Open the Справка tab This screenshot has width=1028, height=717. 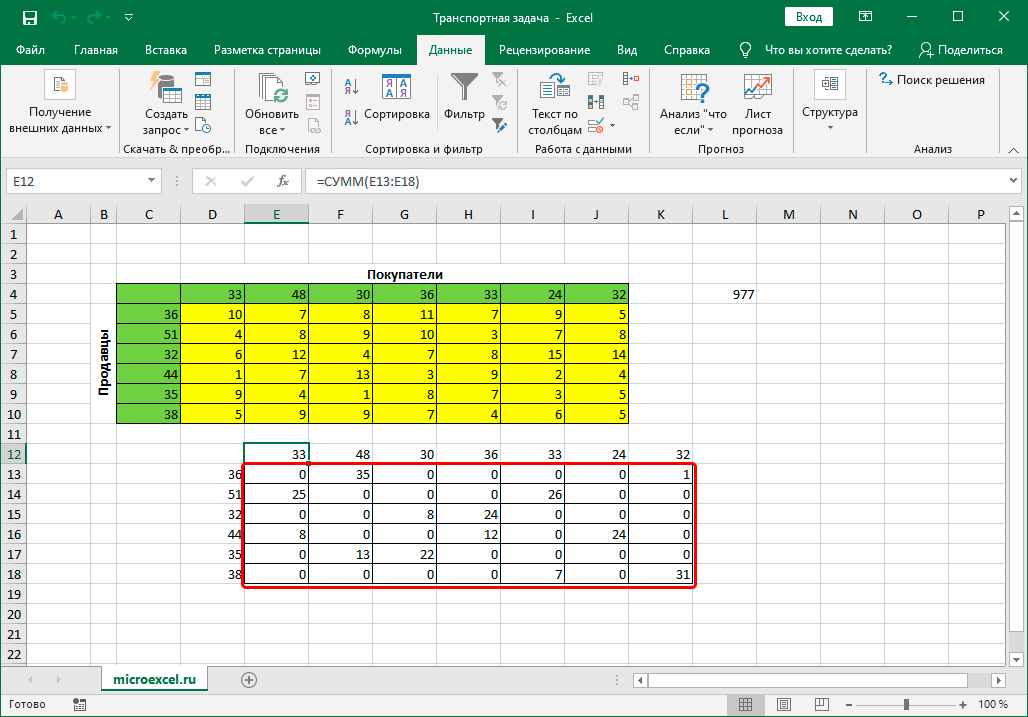[x=686, y=50]
